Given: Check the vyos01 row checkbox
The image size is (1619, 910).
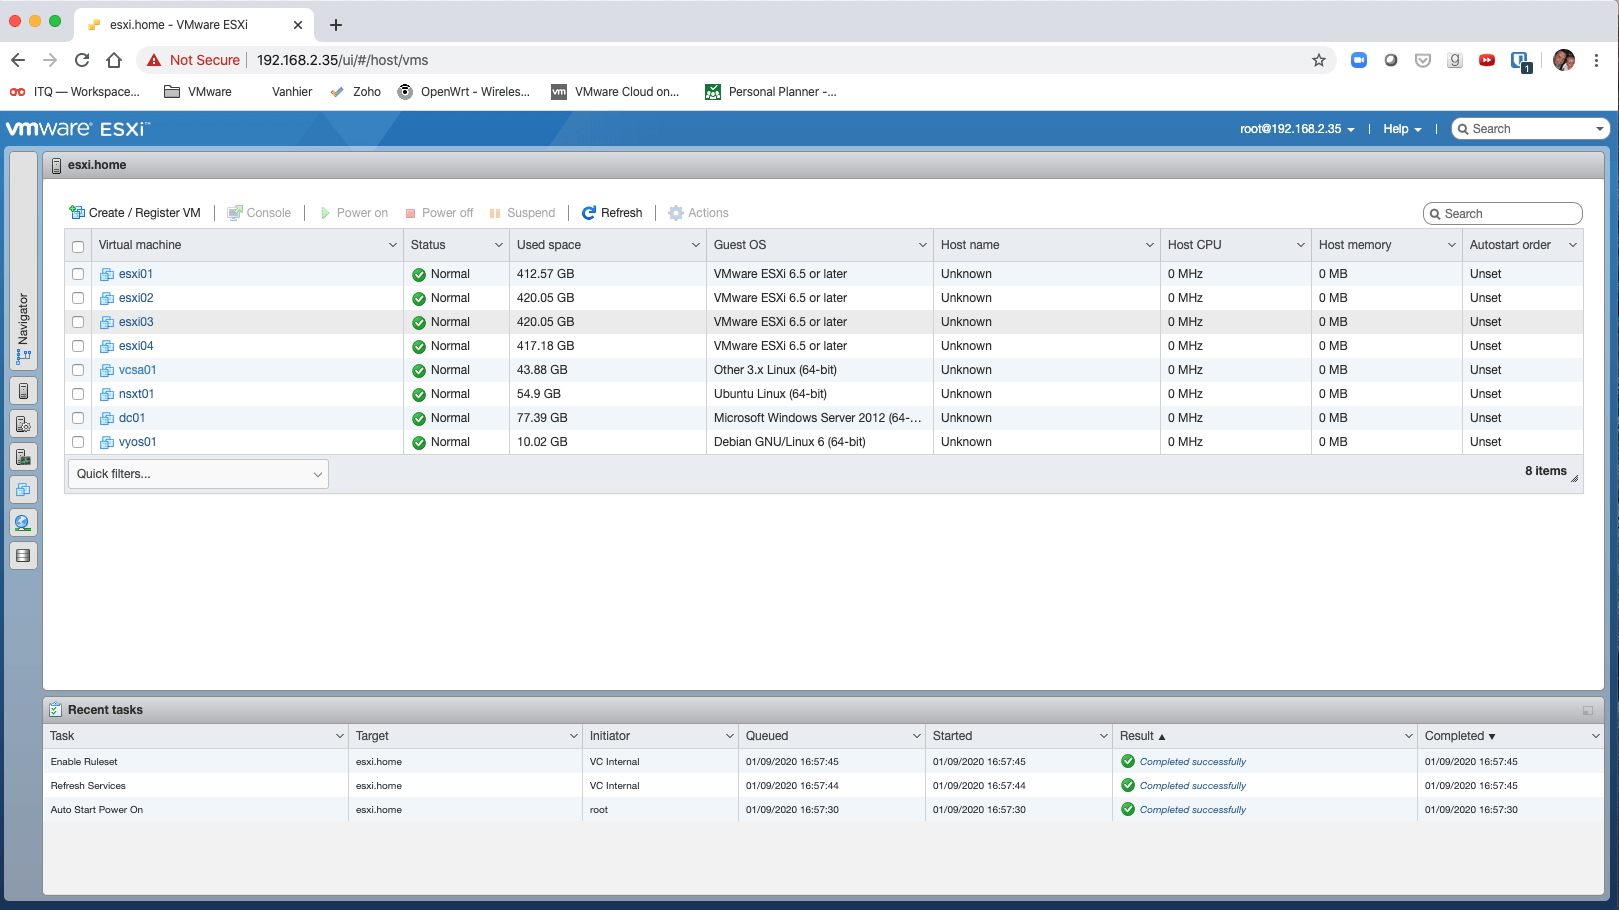Looking at the screenshot, I should (78, 442).
